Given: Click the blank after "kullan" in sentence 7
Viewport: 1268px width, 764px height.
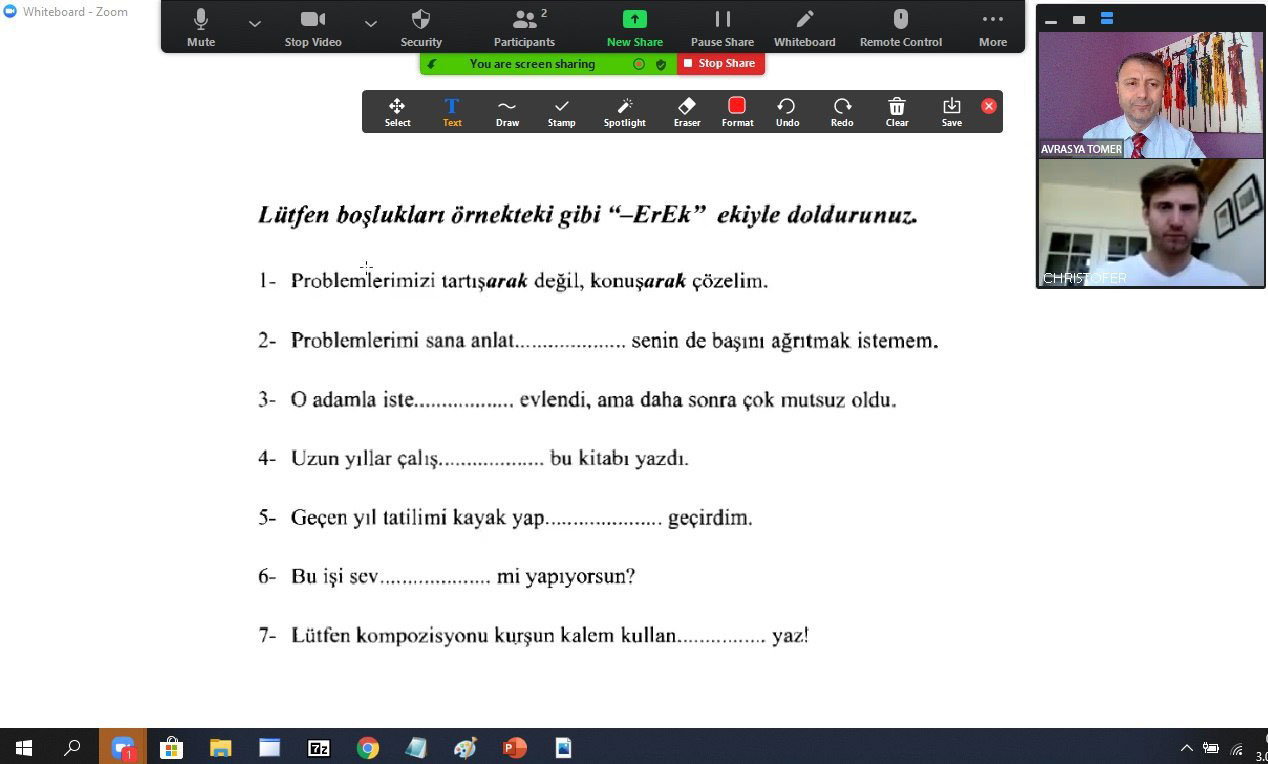Looking at the screenshot, I should point(722,638).
